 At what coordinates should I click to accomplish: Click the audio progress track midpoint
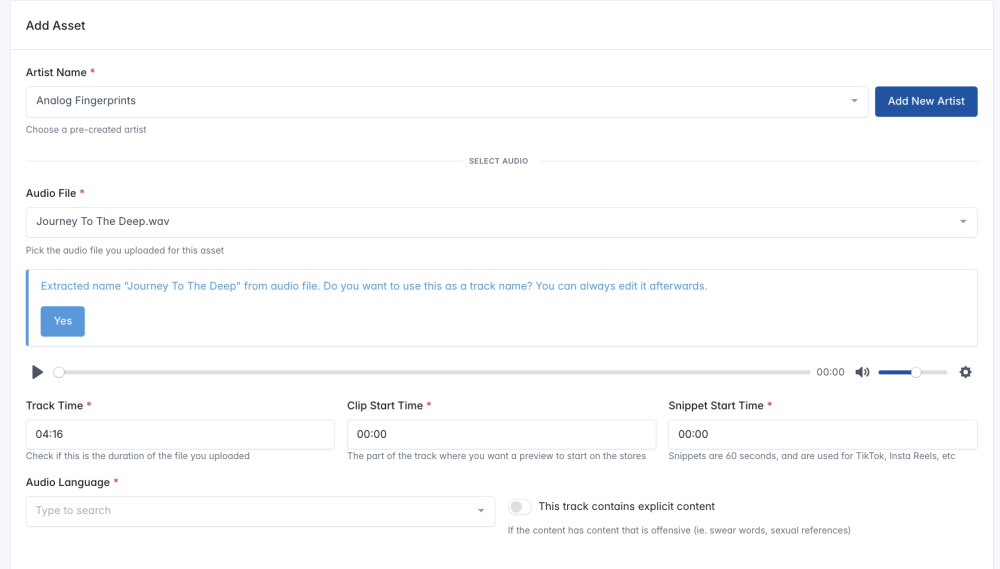[x=434, y=372]
